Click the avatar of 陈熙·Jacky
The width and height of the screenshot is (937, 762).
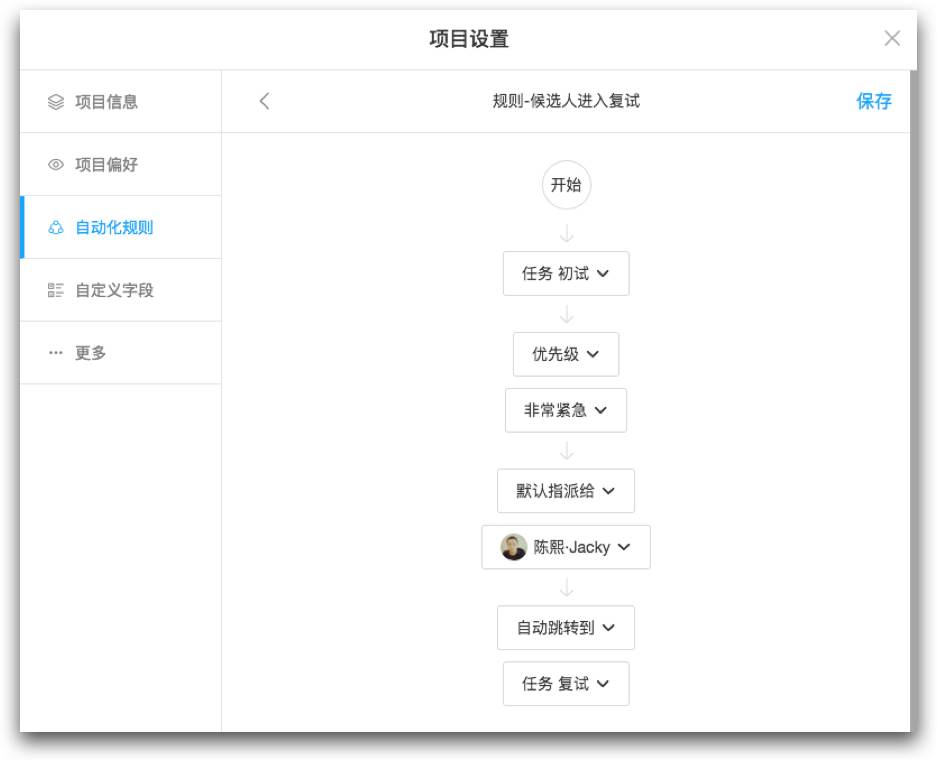click(x=513, y=547)
